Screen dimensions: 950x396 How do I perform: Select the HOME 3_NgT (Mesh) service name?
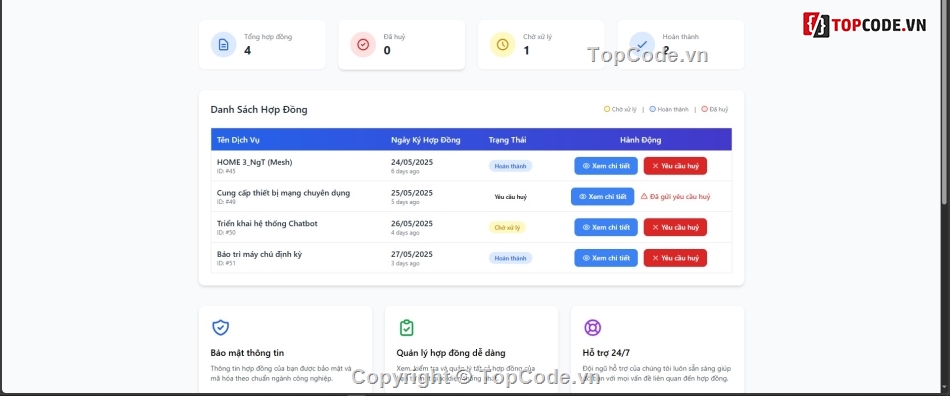coord(254,162)
